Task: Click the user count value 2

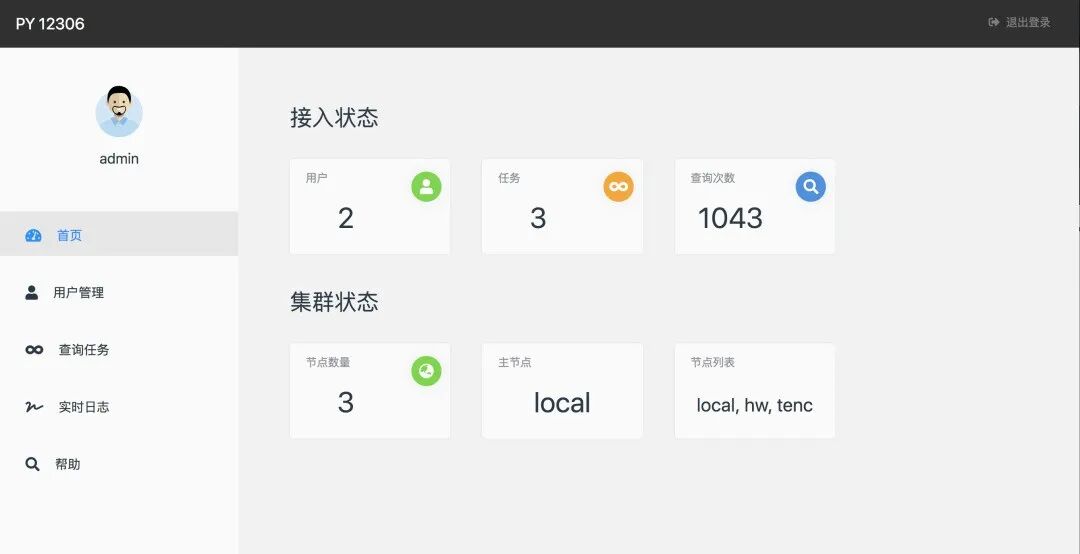Action: 346,218
